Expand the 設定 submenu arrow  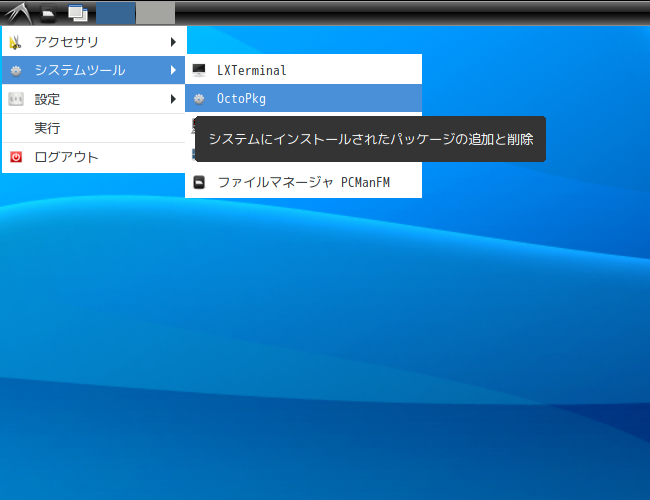[173, 99]
